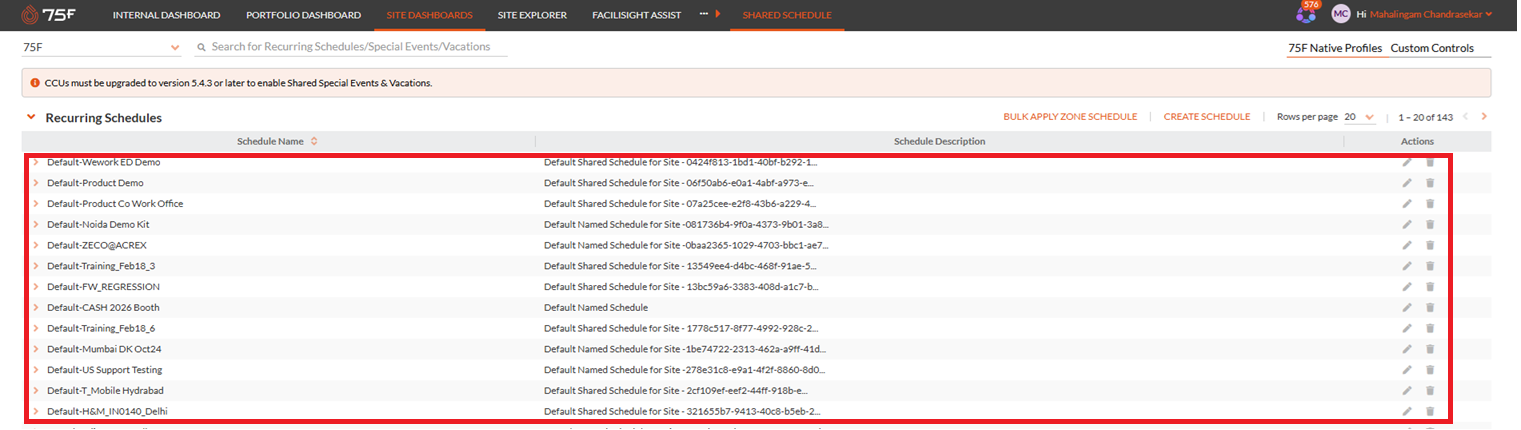
Task: Expand the Default-CASH 2026 Booth row
Action: click(x=35, y=307)
